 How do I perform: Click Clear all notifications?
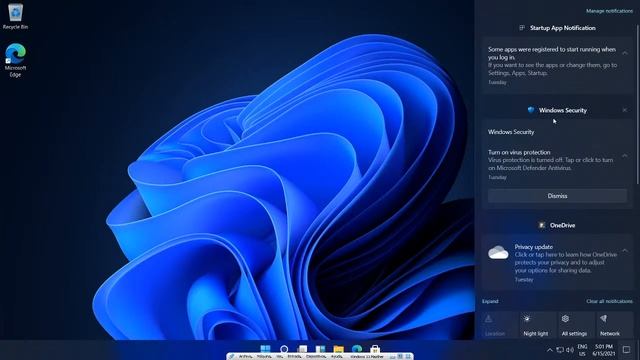click(x=609, y=301)
